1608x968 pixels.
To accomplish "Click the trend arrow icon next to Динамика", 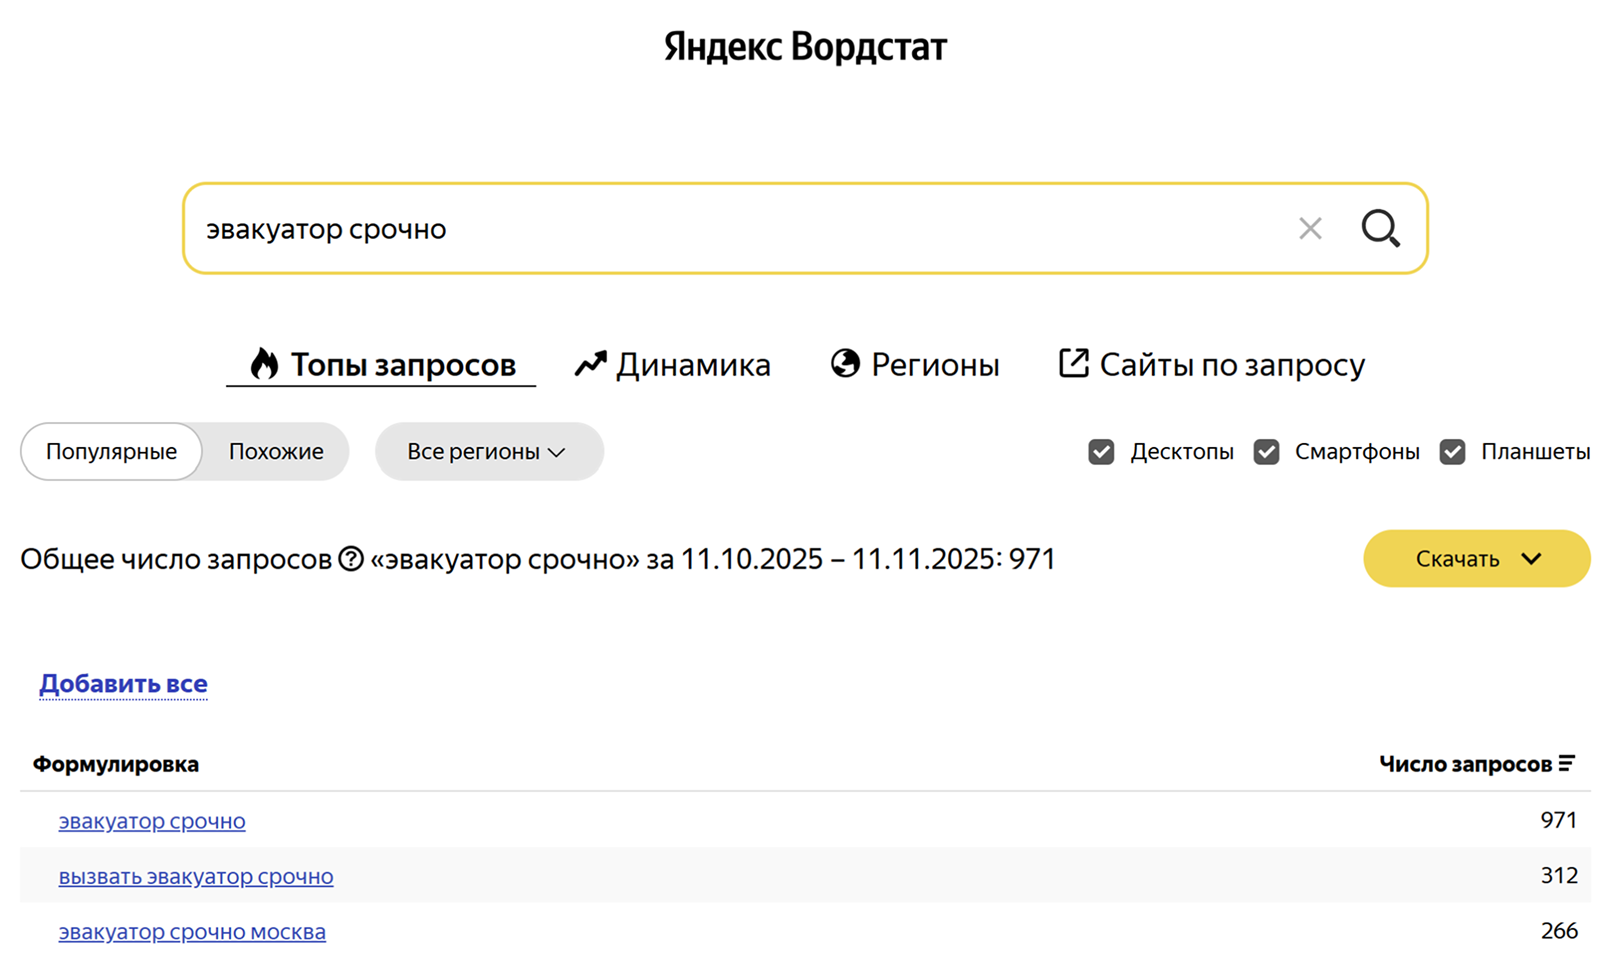I will click(590, 364).
